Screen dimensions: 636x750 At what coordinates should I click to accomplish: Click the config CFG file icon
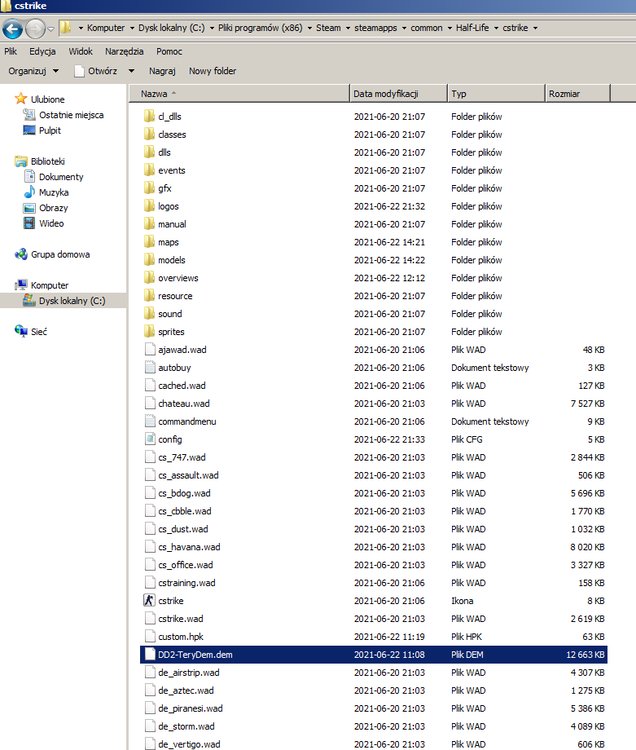pos(150,439)
